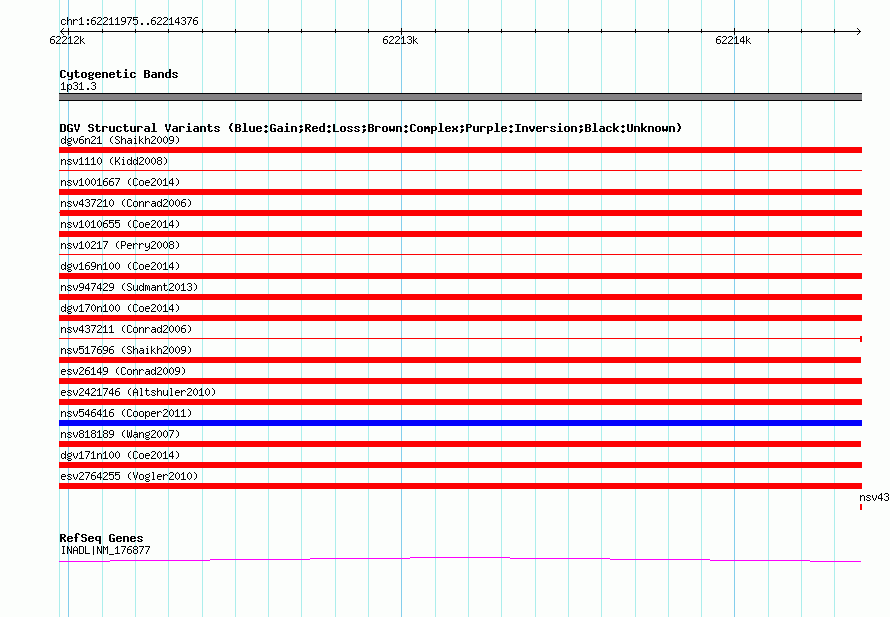Click the truncated nsv43 label at right edge

[x=874, y=498]
